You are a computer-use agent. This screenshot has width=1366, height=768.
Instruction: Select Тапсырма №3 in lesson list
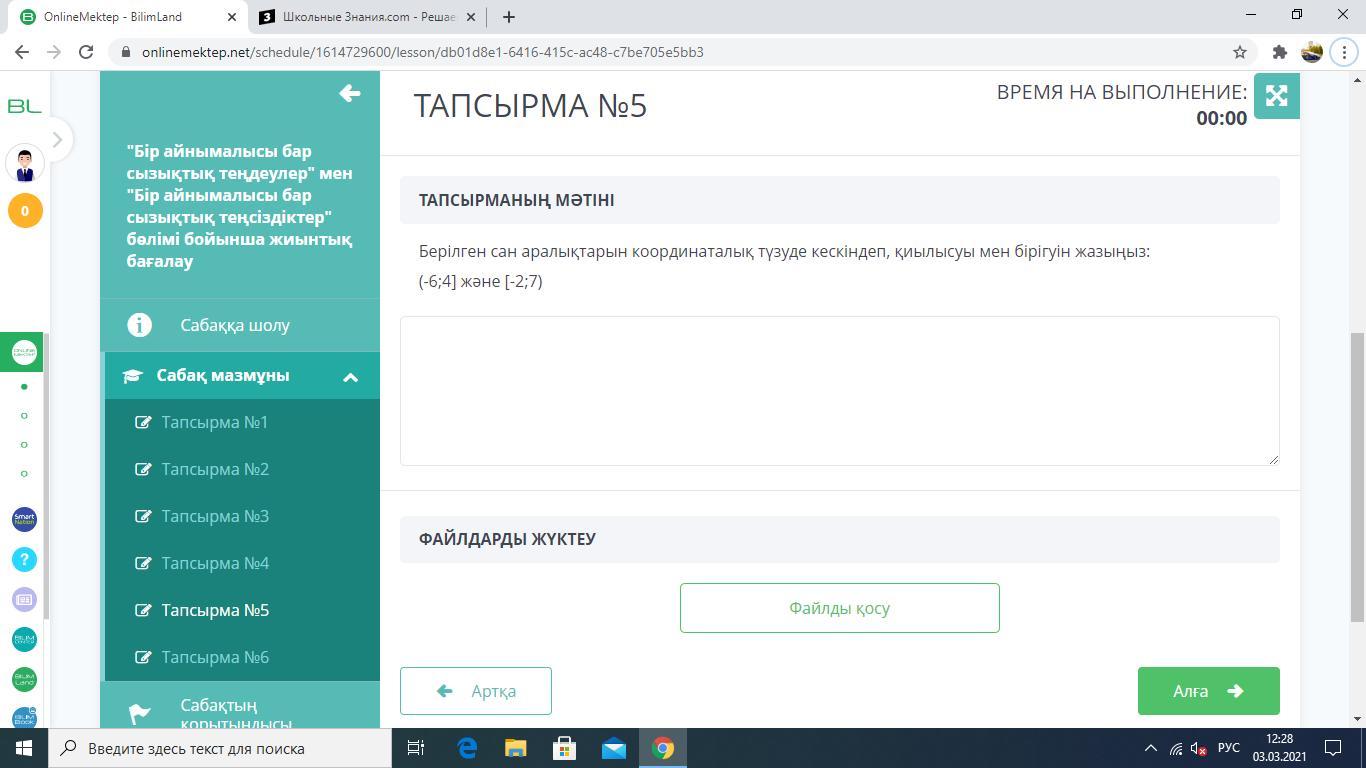[x=215, y=516]
